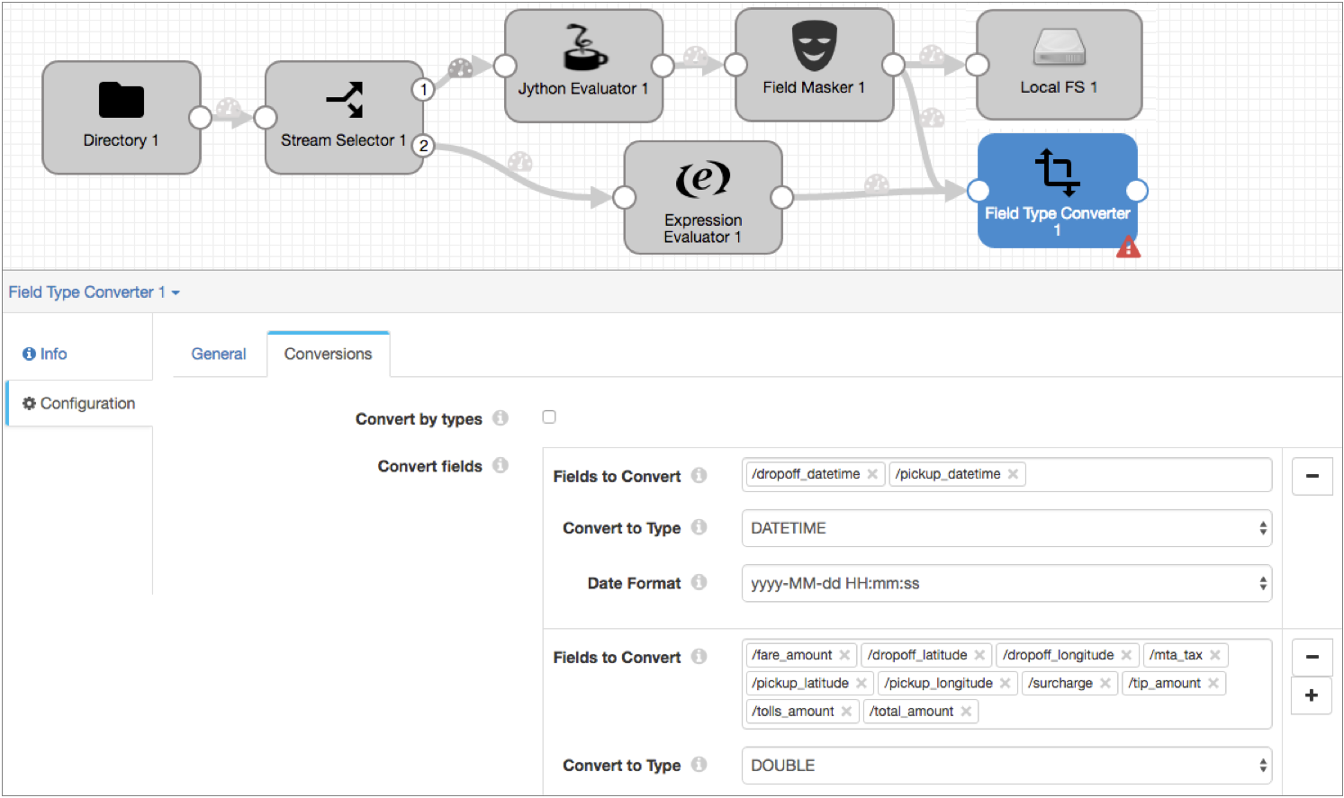Expand the DOUBLE Convert to Type dropdown
The height and width of the screenshot is (798, 1344).
(1006, 765)
